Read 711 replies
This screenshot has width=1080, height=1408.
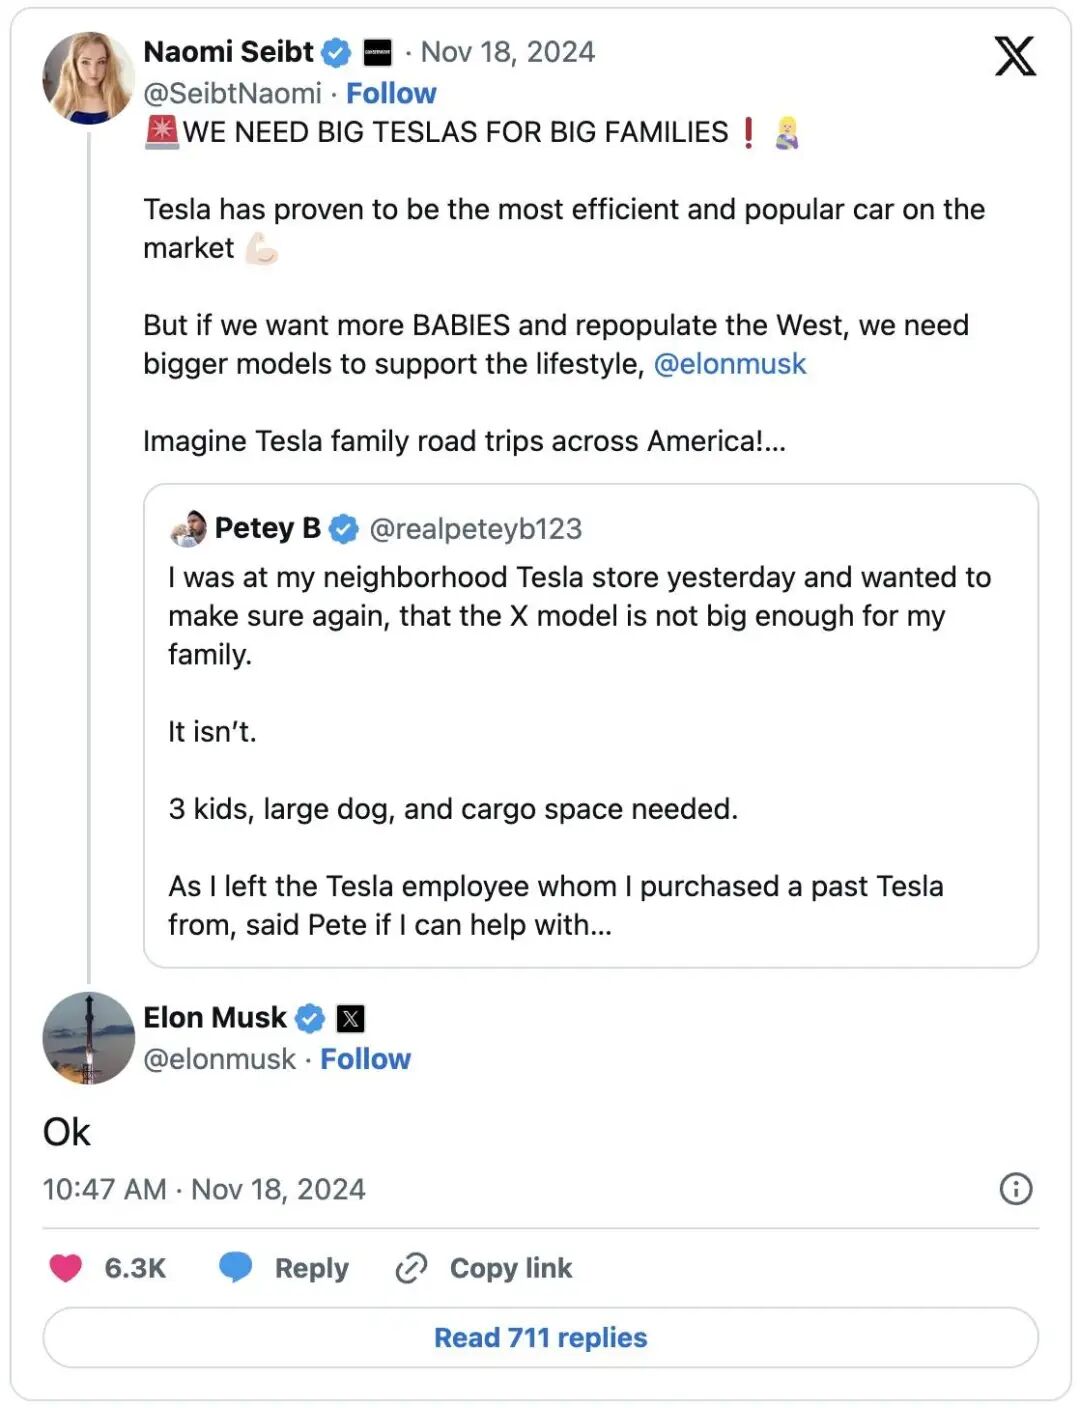(541, 1337)
